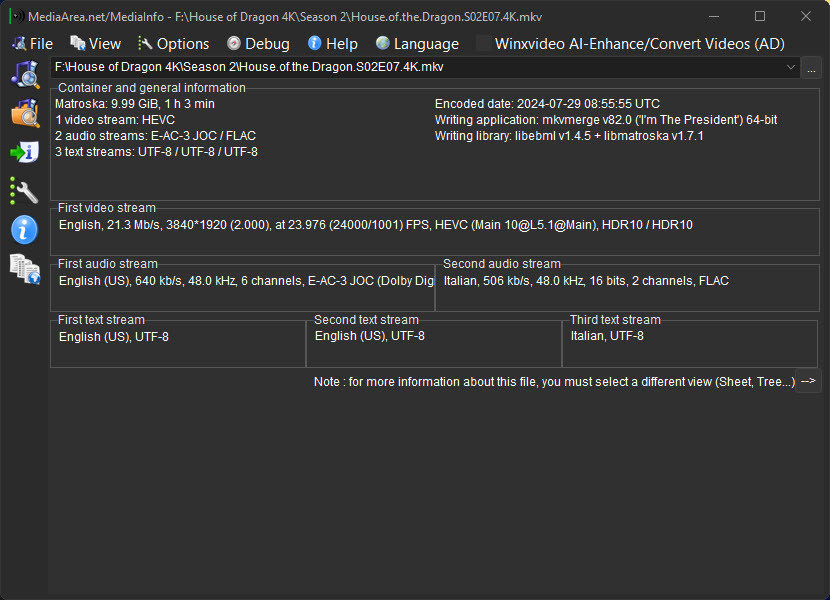Click the '-->' button to change view

[x=808, y=381]
